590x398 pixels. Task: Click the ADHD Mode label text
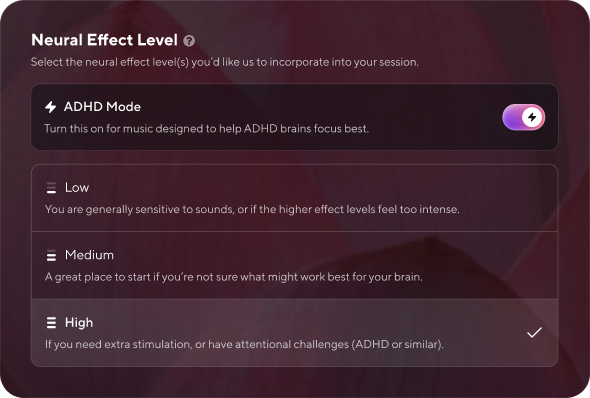[102, 107]
